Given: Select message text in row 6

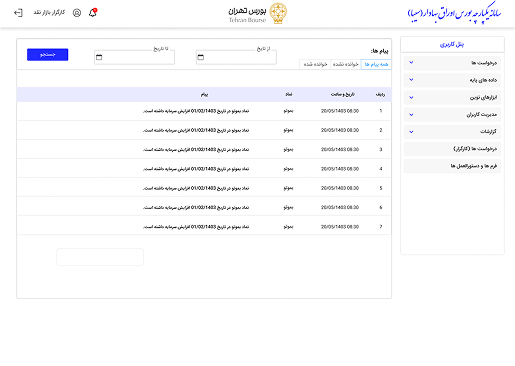Looking at the screenshot, I should point(196,208).
